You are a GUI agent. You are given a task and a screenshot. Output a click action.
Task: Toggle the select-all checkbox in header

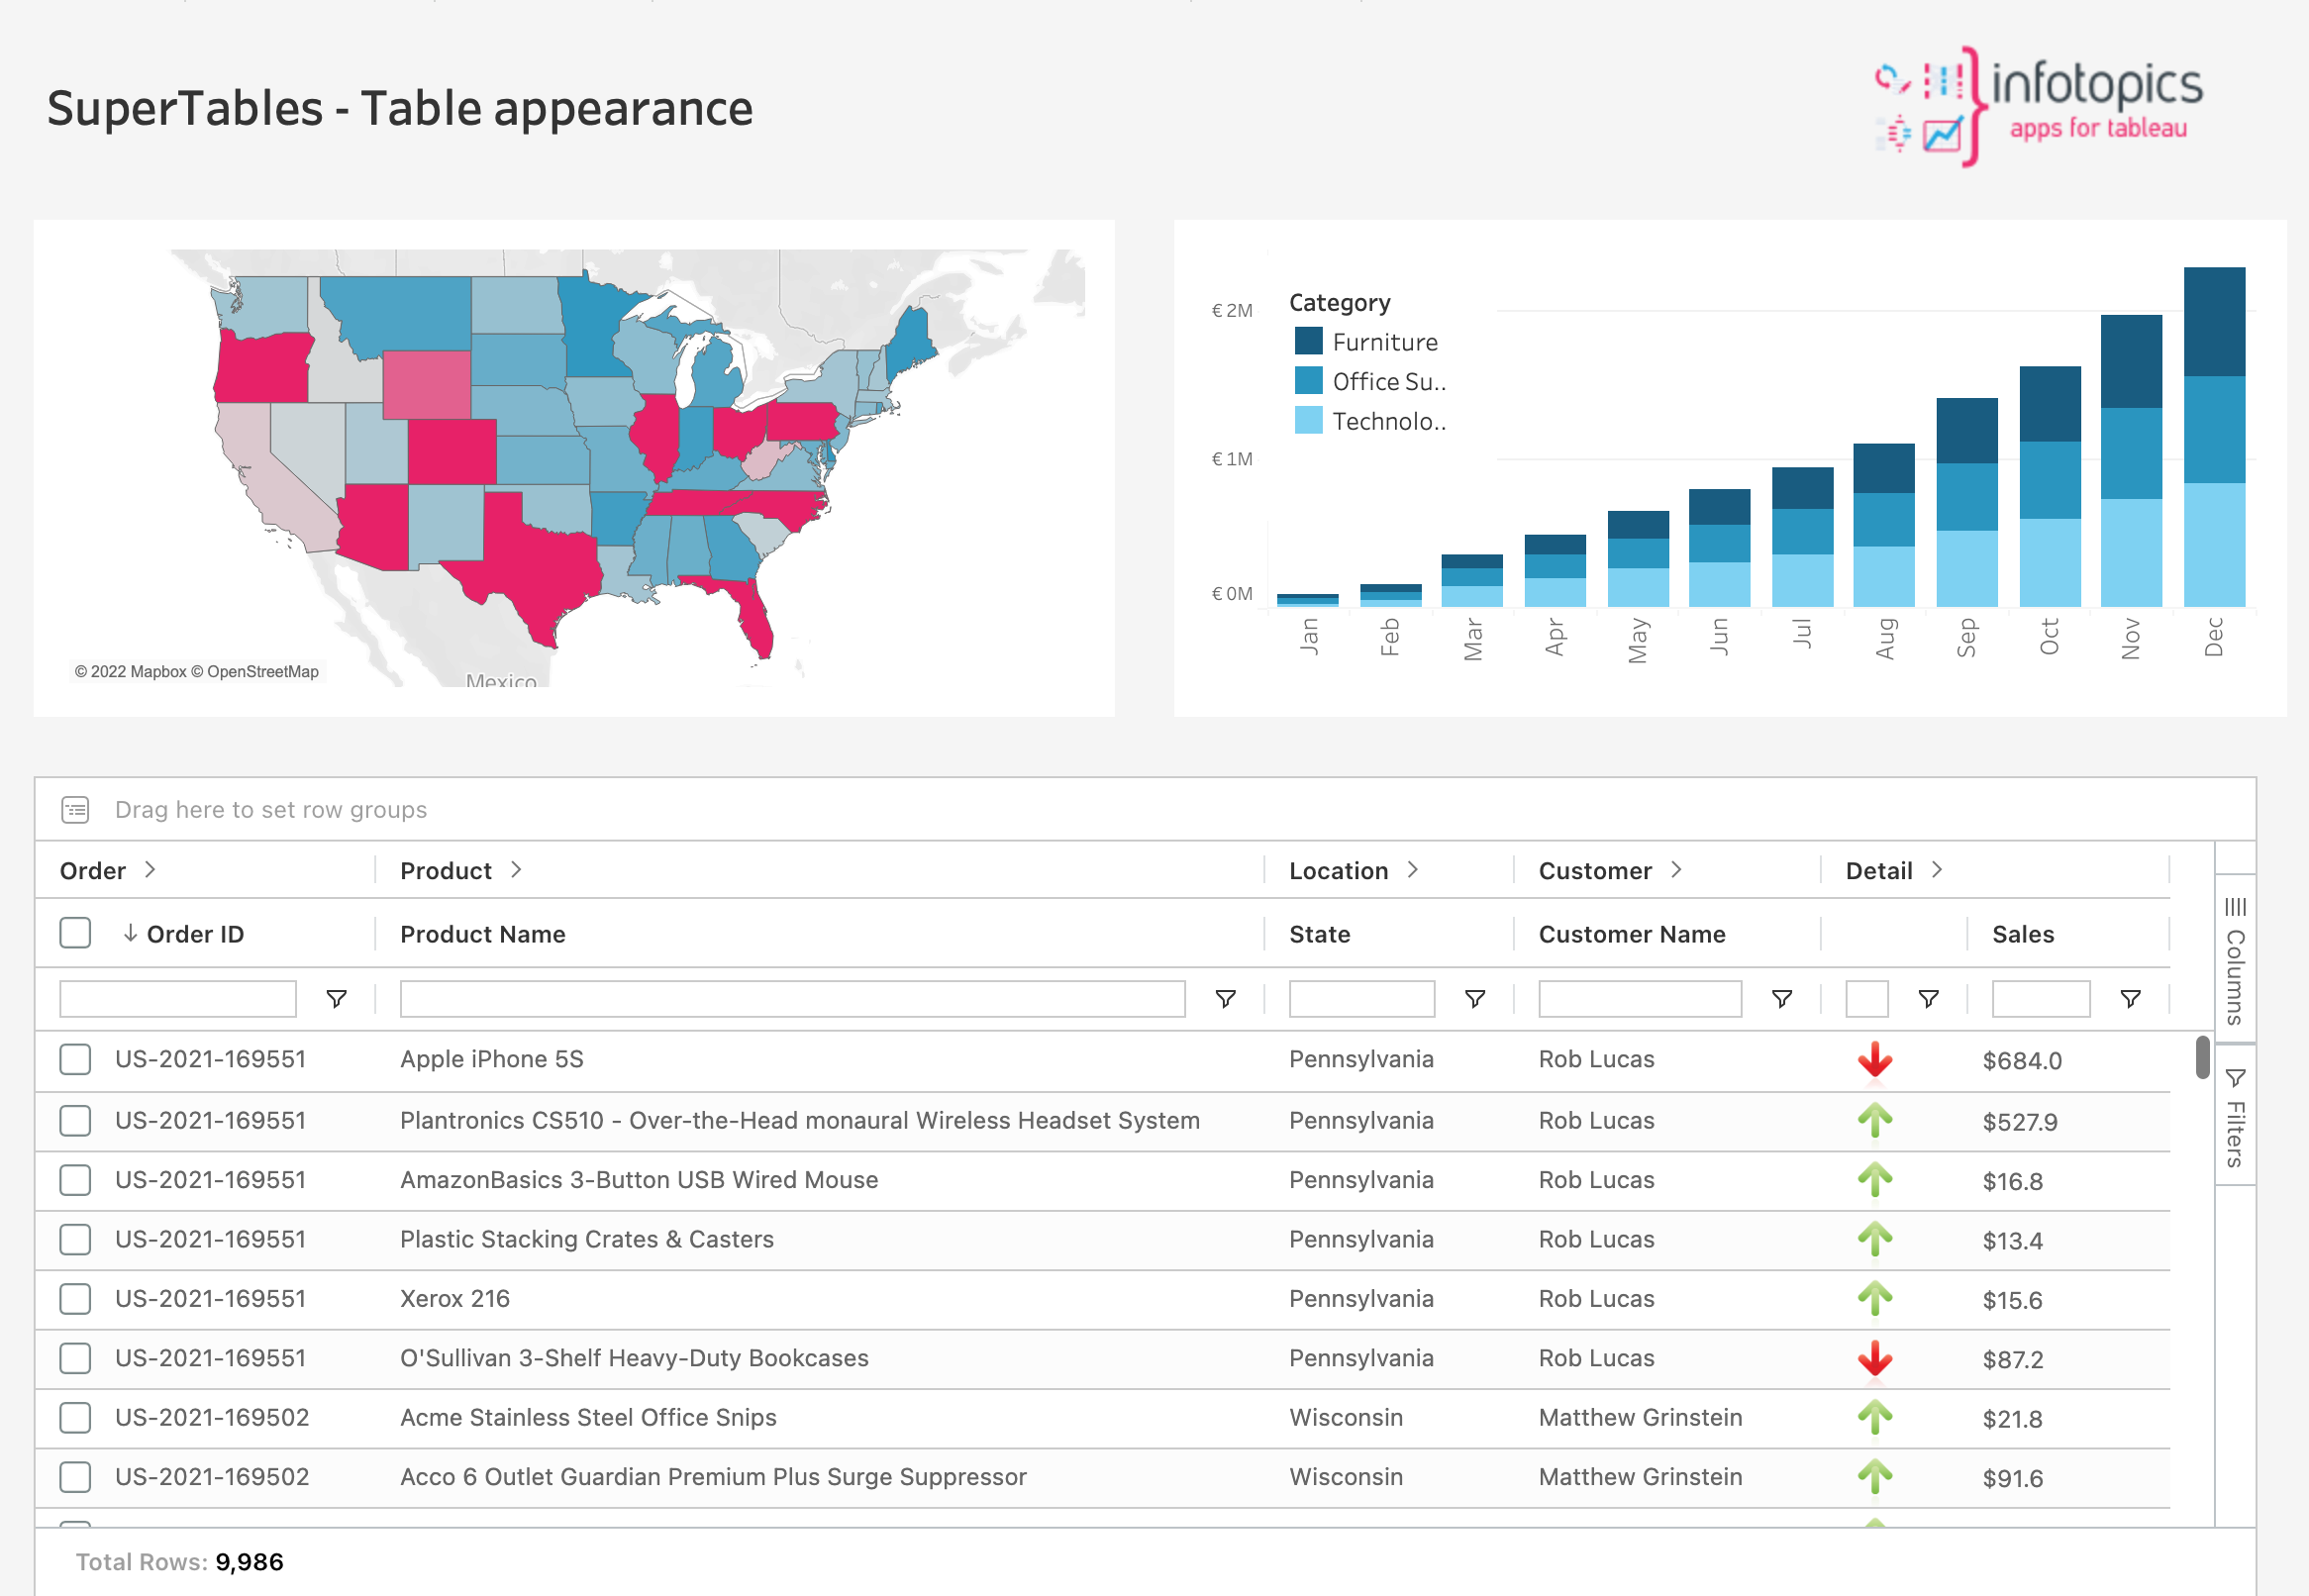[x=75, y=933]
